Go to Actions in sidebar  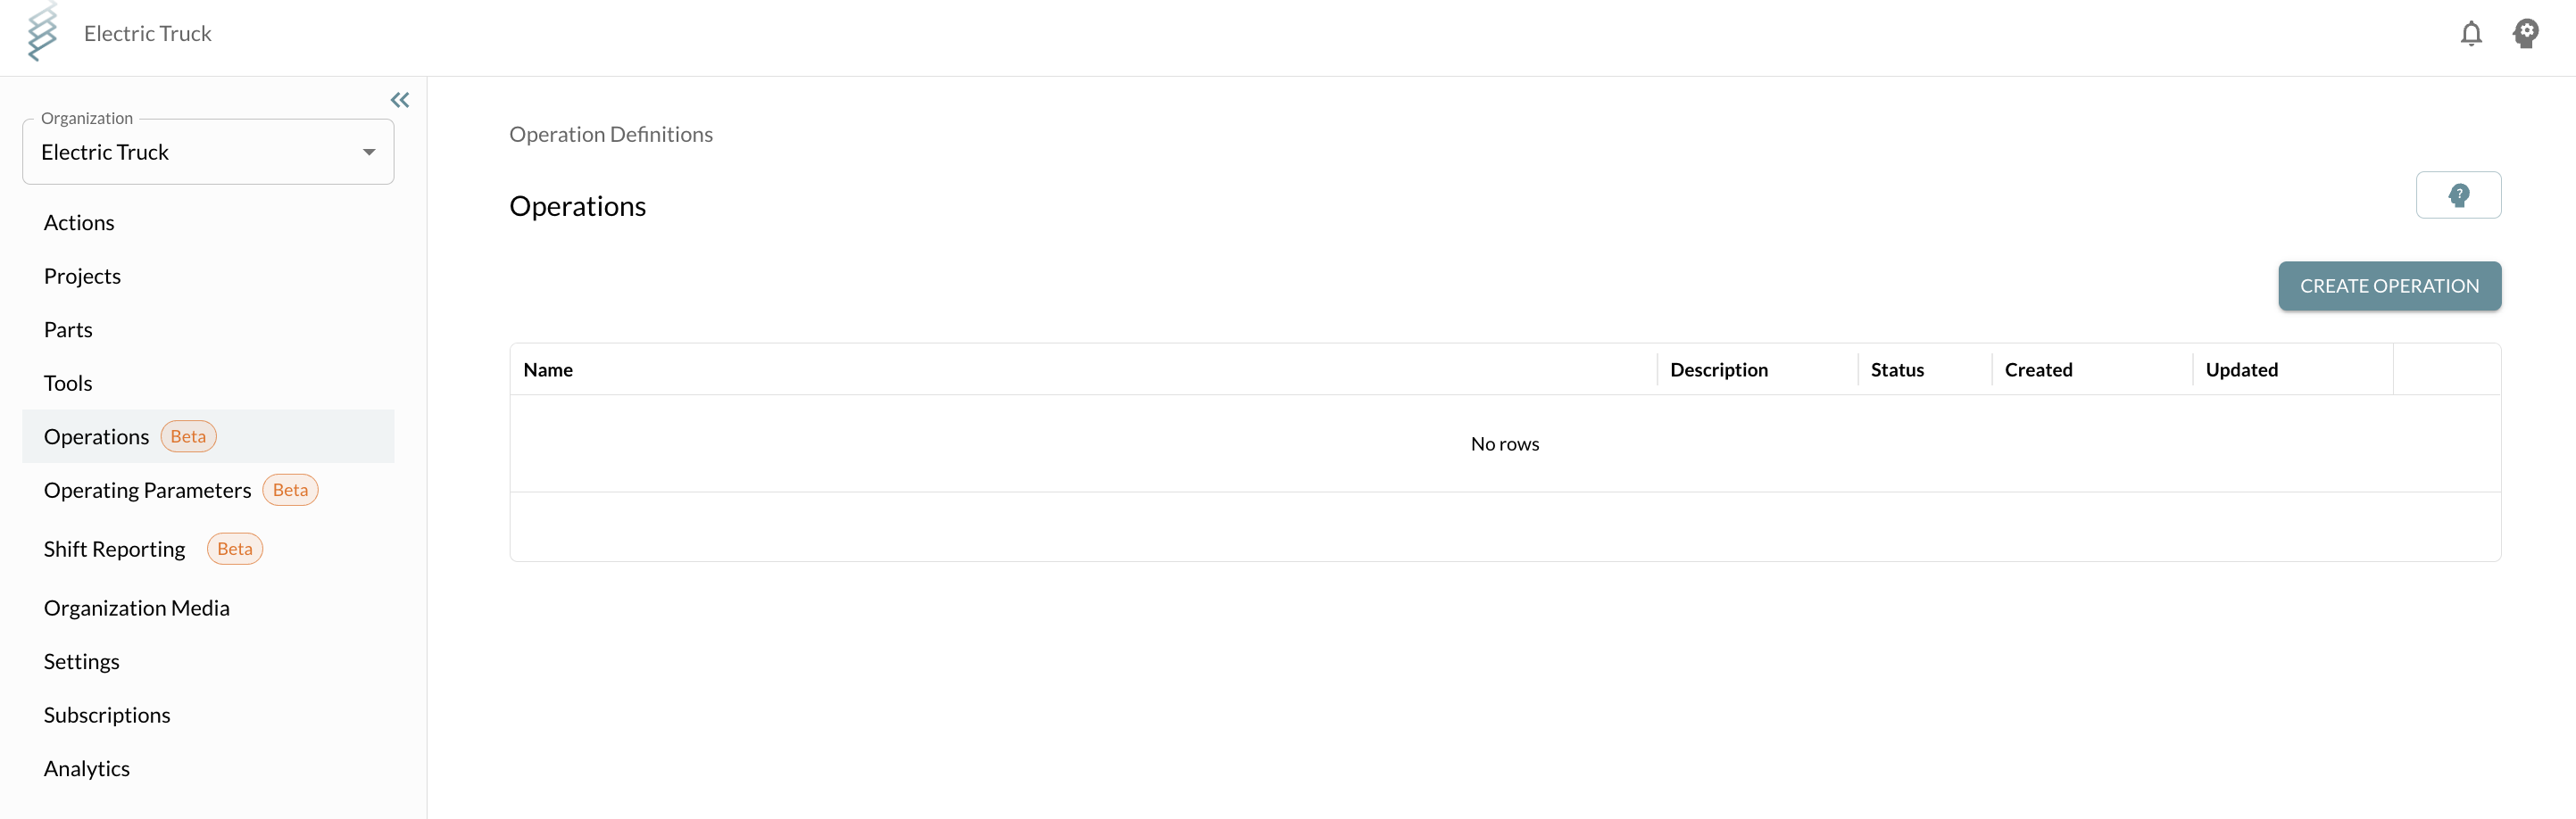(x=79, y=223)
